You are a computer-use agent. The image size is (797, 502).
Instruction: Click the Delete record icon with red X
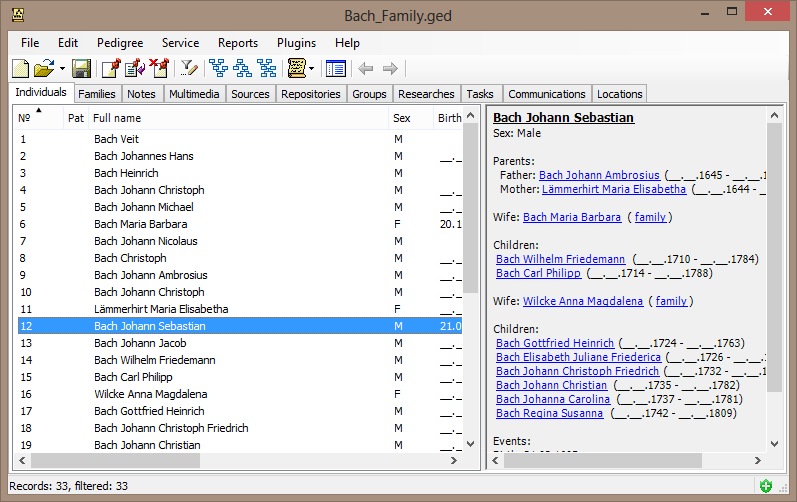click(158, 69)
